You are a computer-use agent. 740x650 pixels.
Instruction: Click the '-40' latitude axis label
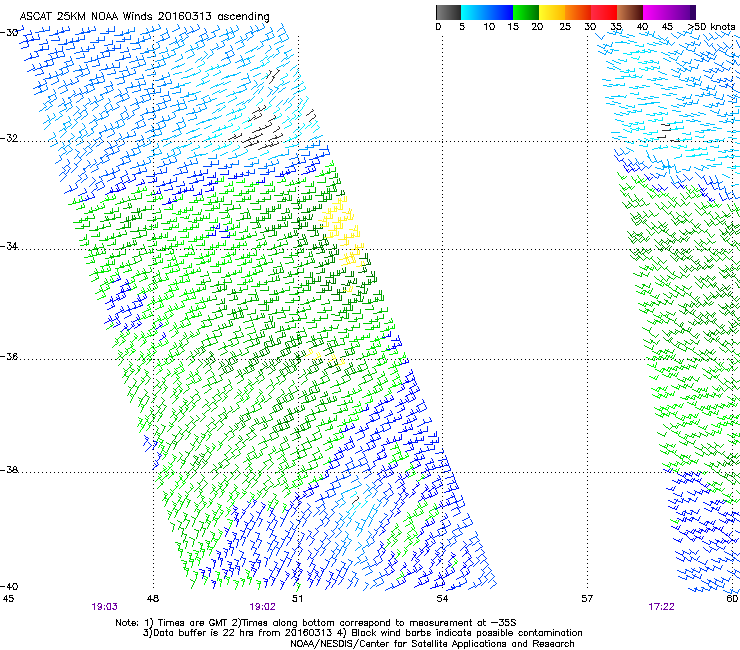click(9, 586)
